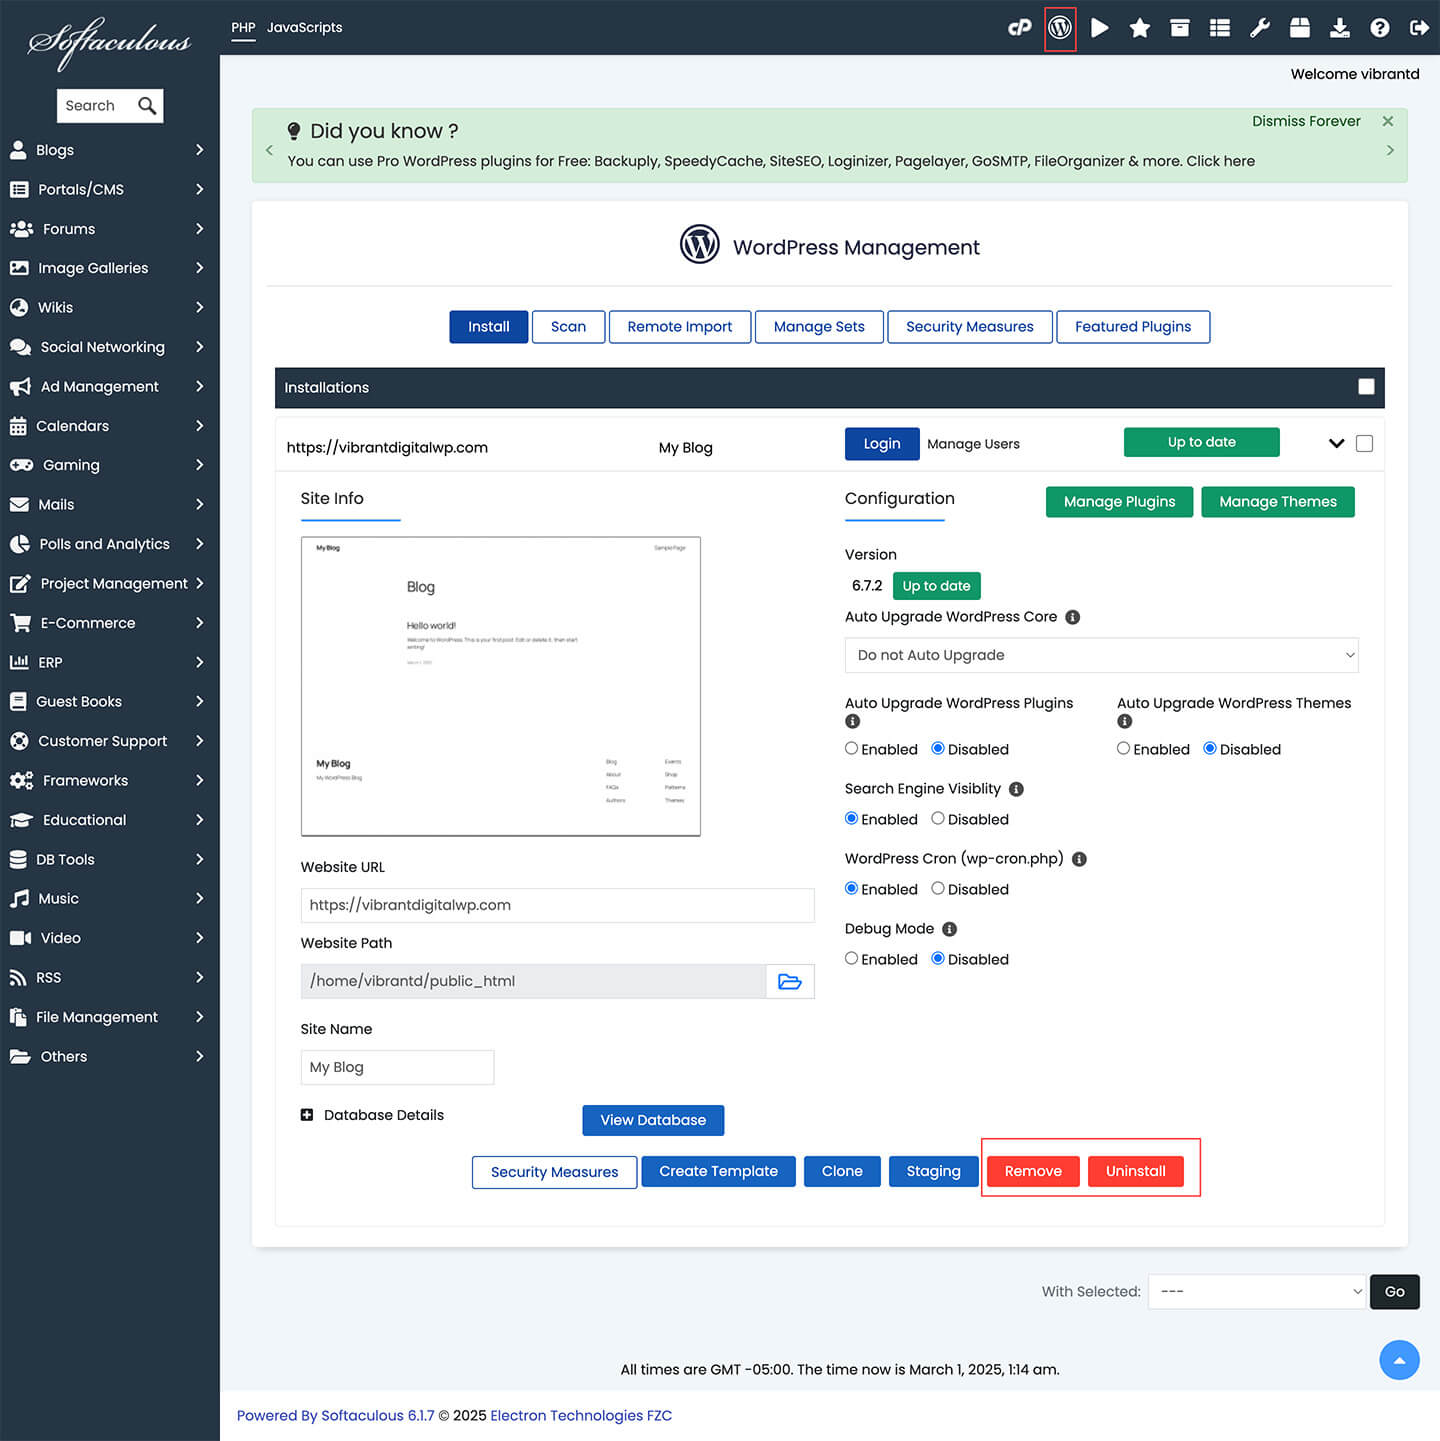
Task: Enable Auto Upgrade WordPress Plugins
Action: [x=851, y=748]
